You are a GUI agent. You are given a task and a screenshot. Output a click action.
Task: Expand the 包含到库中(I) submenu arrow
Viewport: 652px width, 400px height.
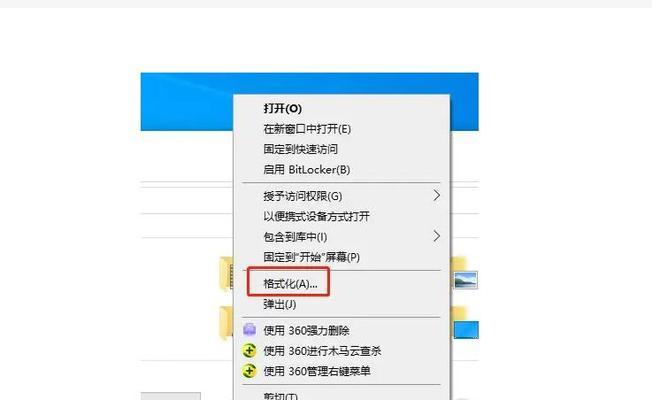coord(436,236)
